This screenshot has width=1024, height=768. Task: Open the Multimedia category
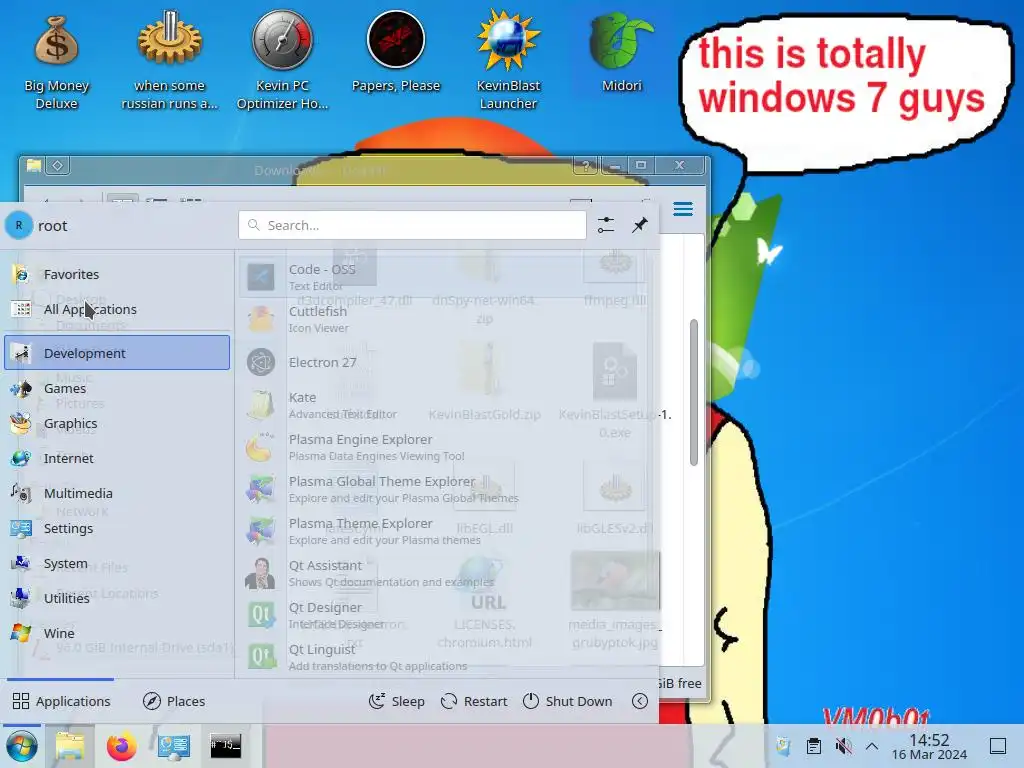coord(117,494)
